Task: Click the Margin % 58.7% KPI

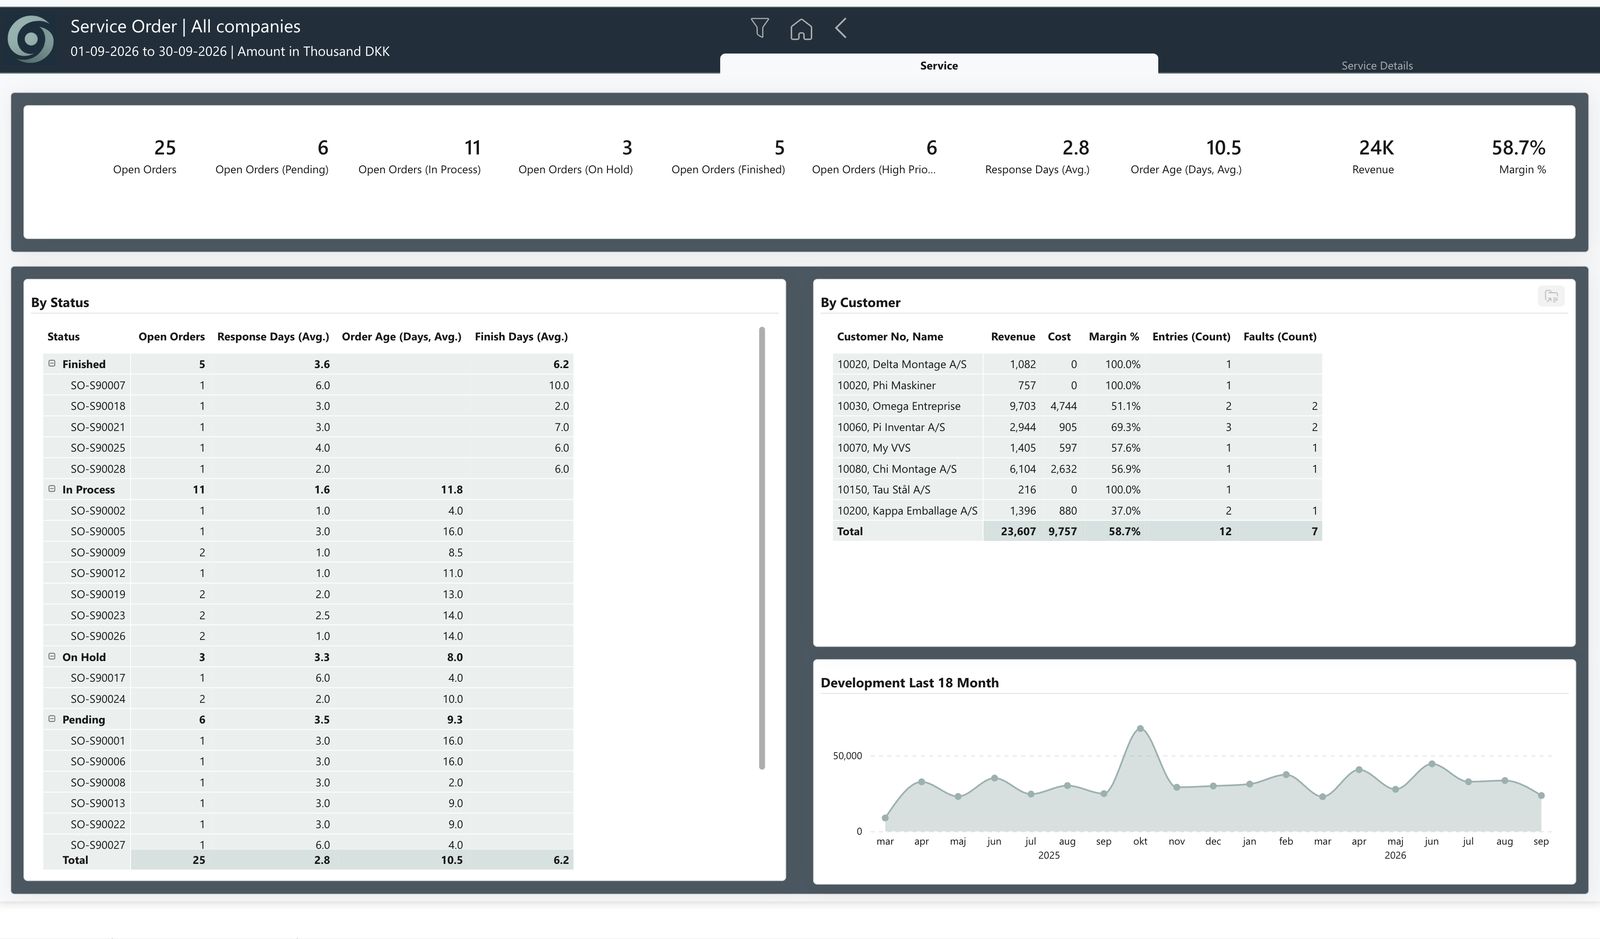Action: [x=1520, y=157]
